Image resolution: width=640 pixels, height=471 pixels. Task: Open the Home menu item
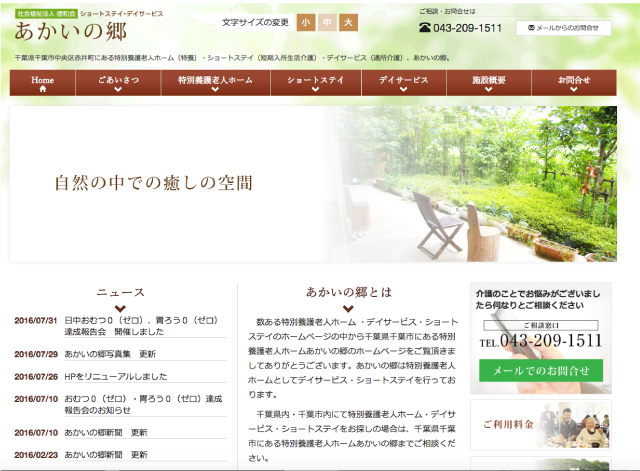pos(42,83)
